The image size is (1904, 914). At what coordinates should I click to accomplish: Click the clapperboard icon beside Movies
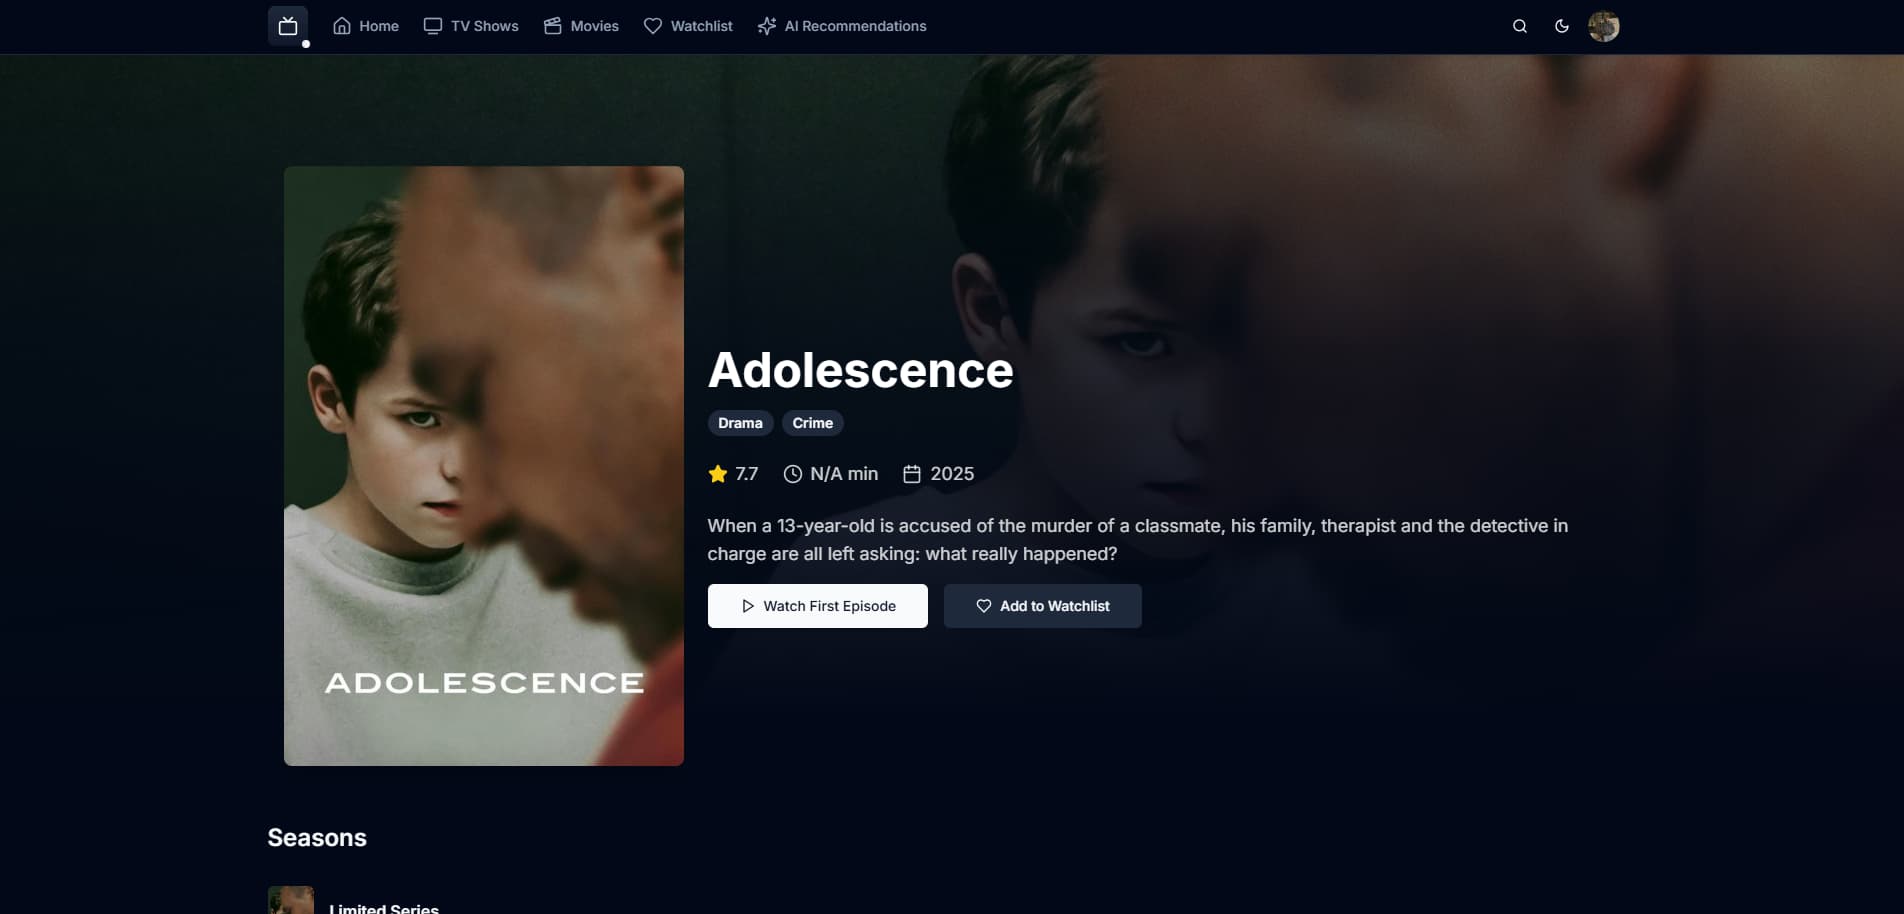click(553, 26)
